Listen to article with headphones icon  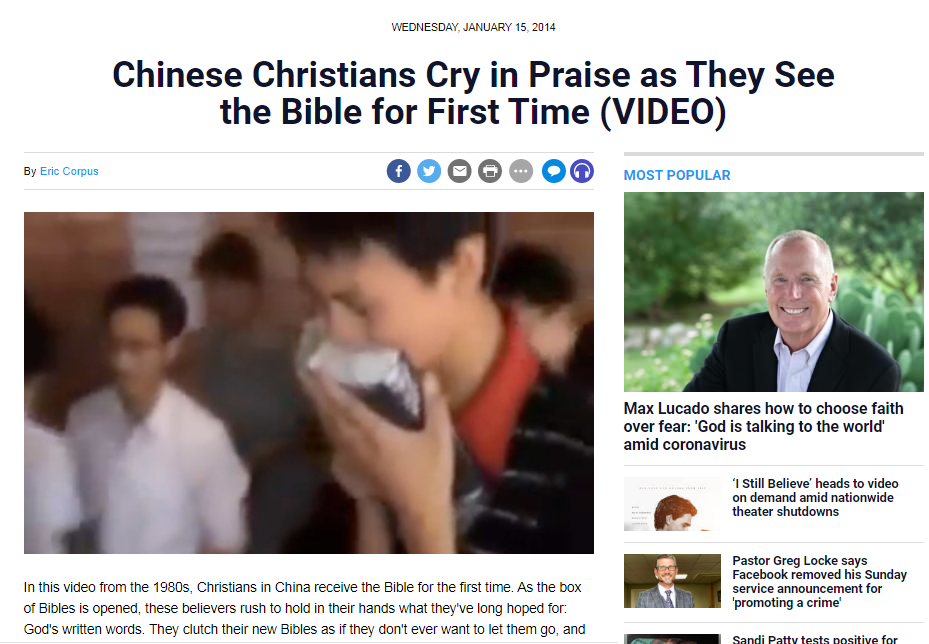pos(582,171)
